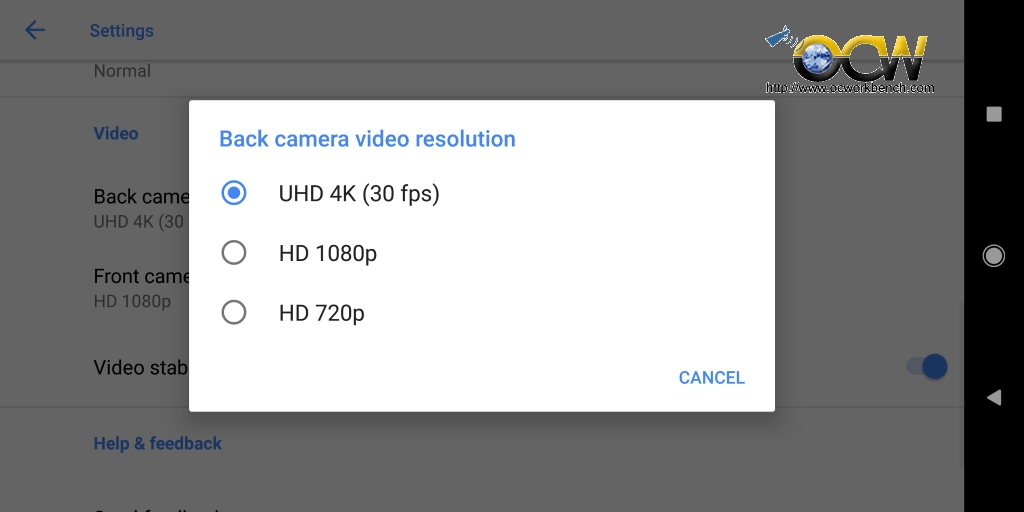This screenshot has width=1024, height=512.
Task: Click the Normal setting value at top
Action: coord(122,71)
